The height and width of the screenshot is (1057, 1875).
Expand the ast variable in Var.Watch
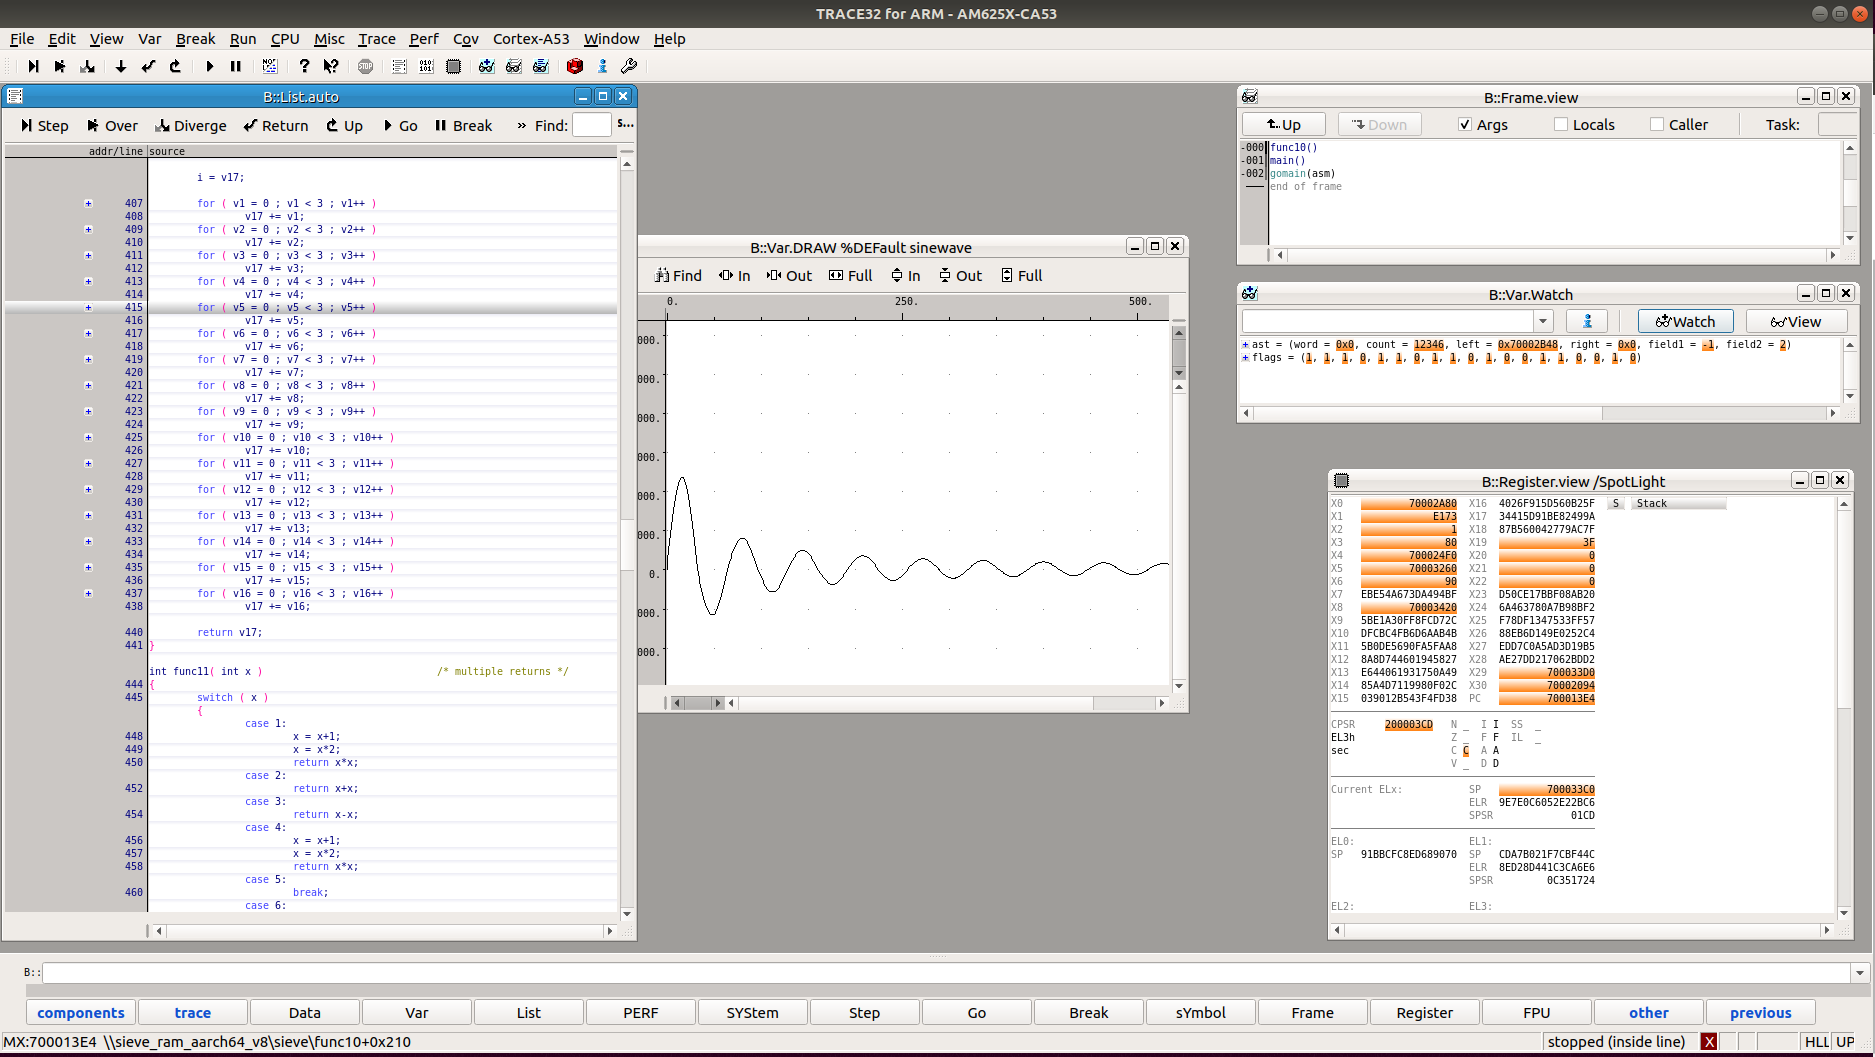pos(1245,345)
